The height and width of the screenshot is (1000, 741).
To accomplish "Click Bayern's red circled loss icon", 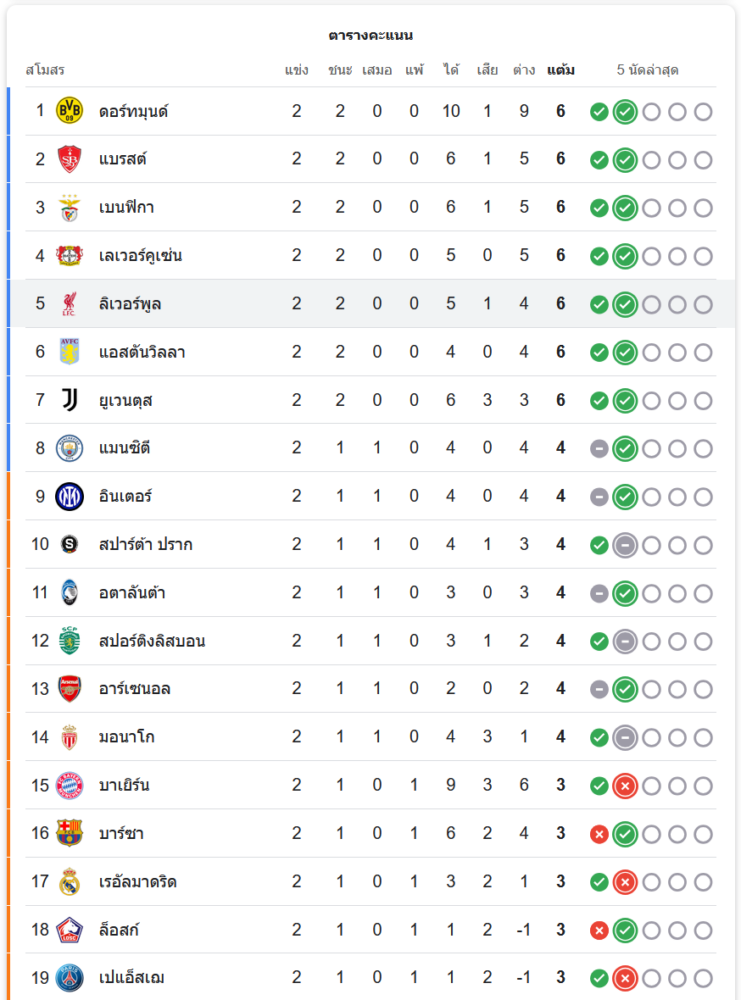I will point(625,785).
